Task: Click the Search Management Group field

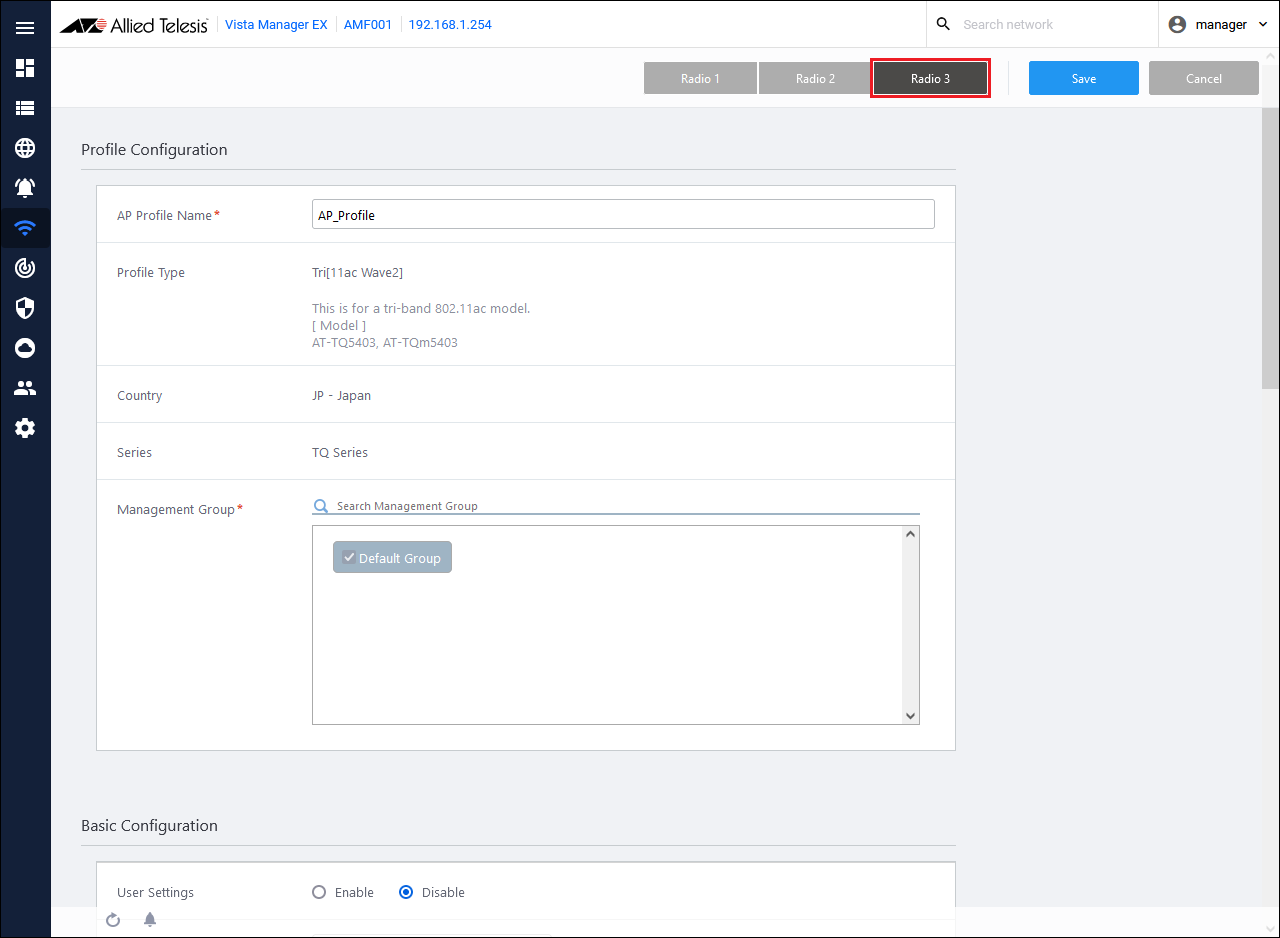Action: pyautogui.click(x=625, y=506)
